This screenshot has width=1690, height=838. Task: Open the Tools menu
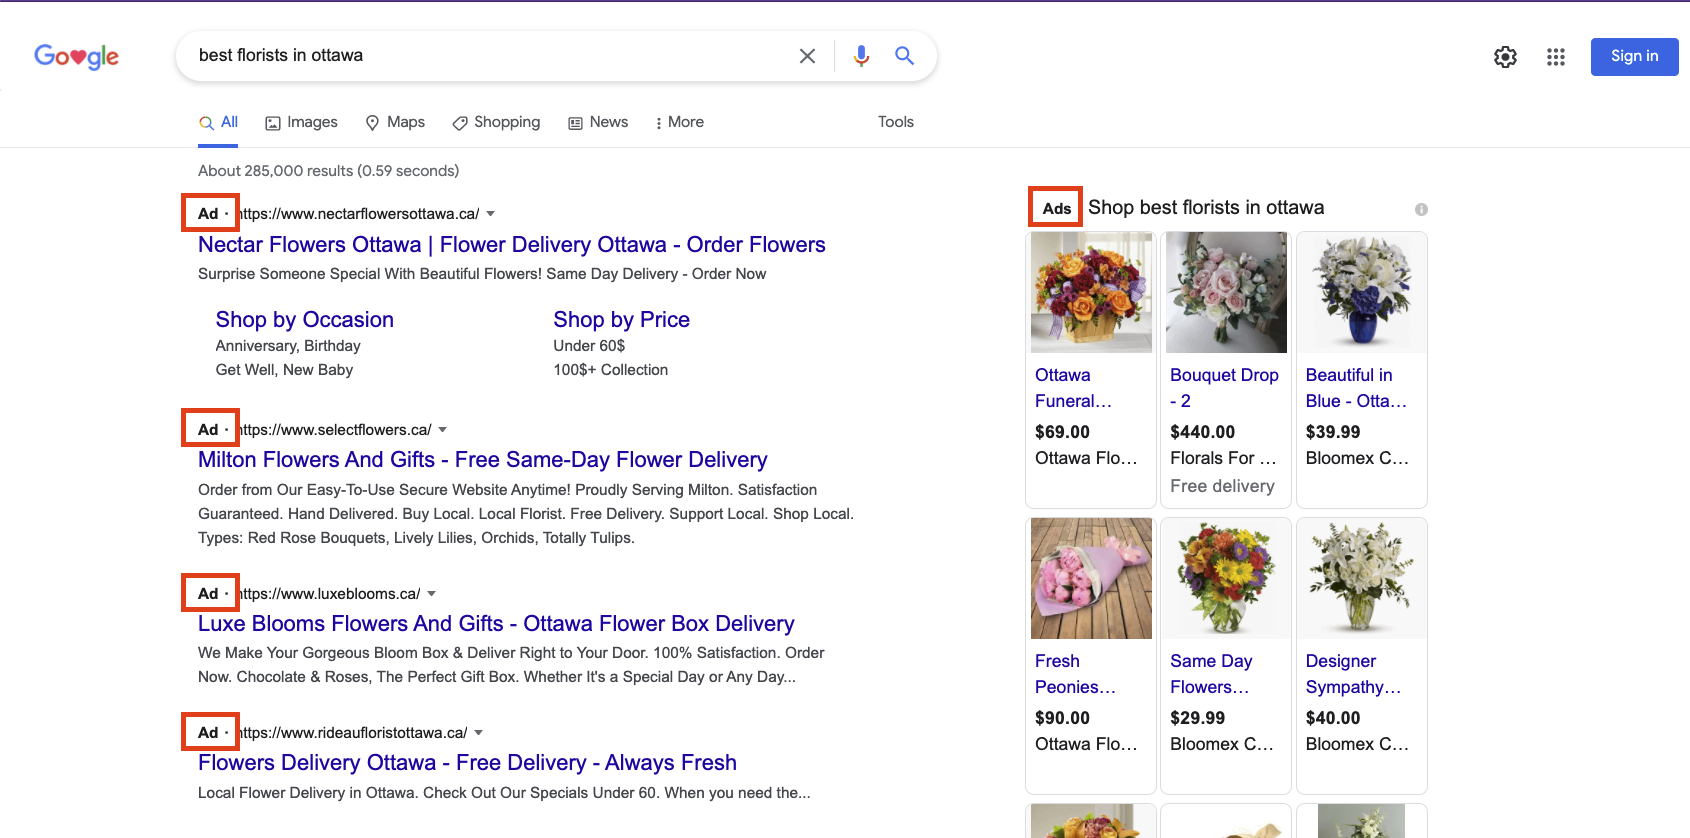tap(896, 122)
